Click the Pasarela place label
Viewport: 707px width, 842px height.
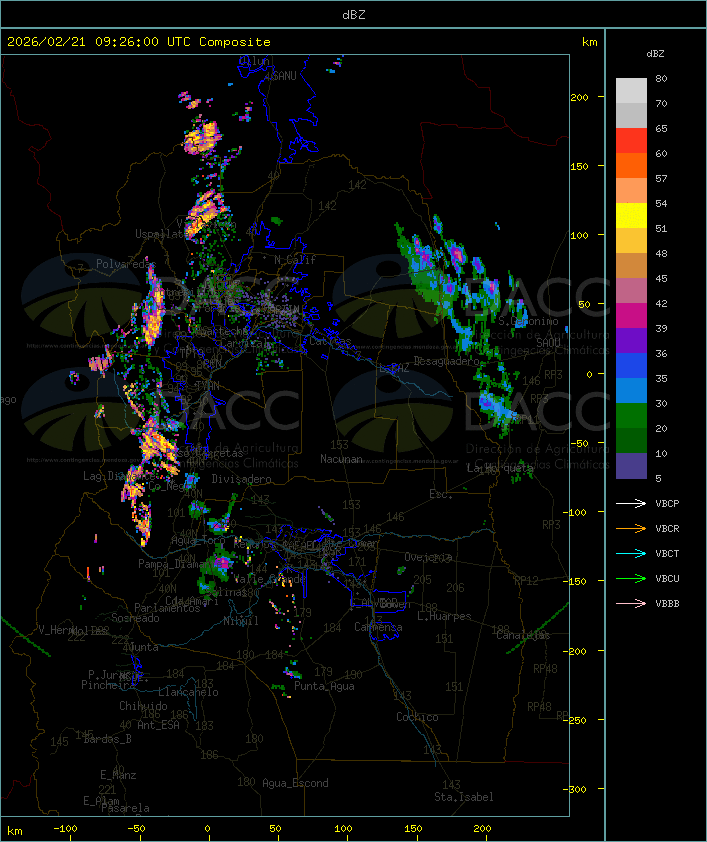coord(126,808)
